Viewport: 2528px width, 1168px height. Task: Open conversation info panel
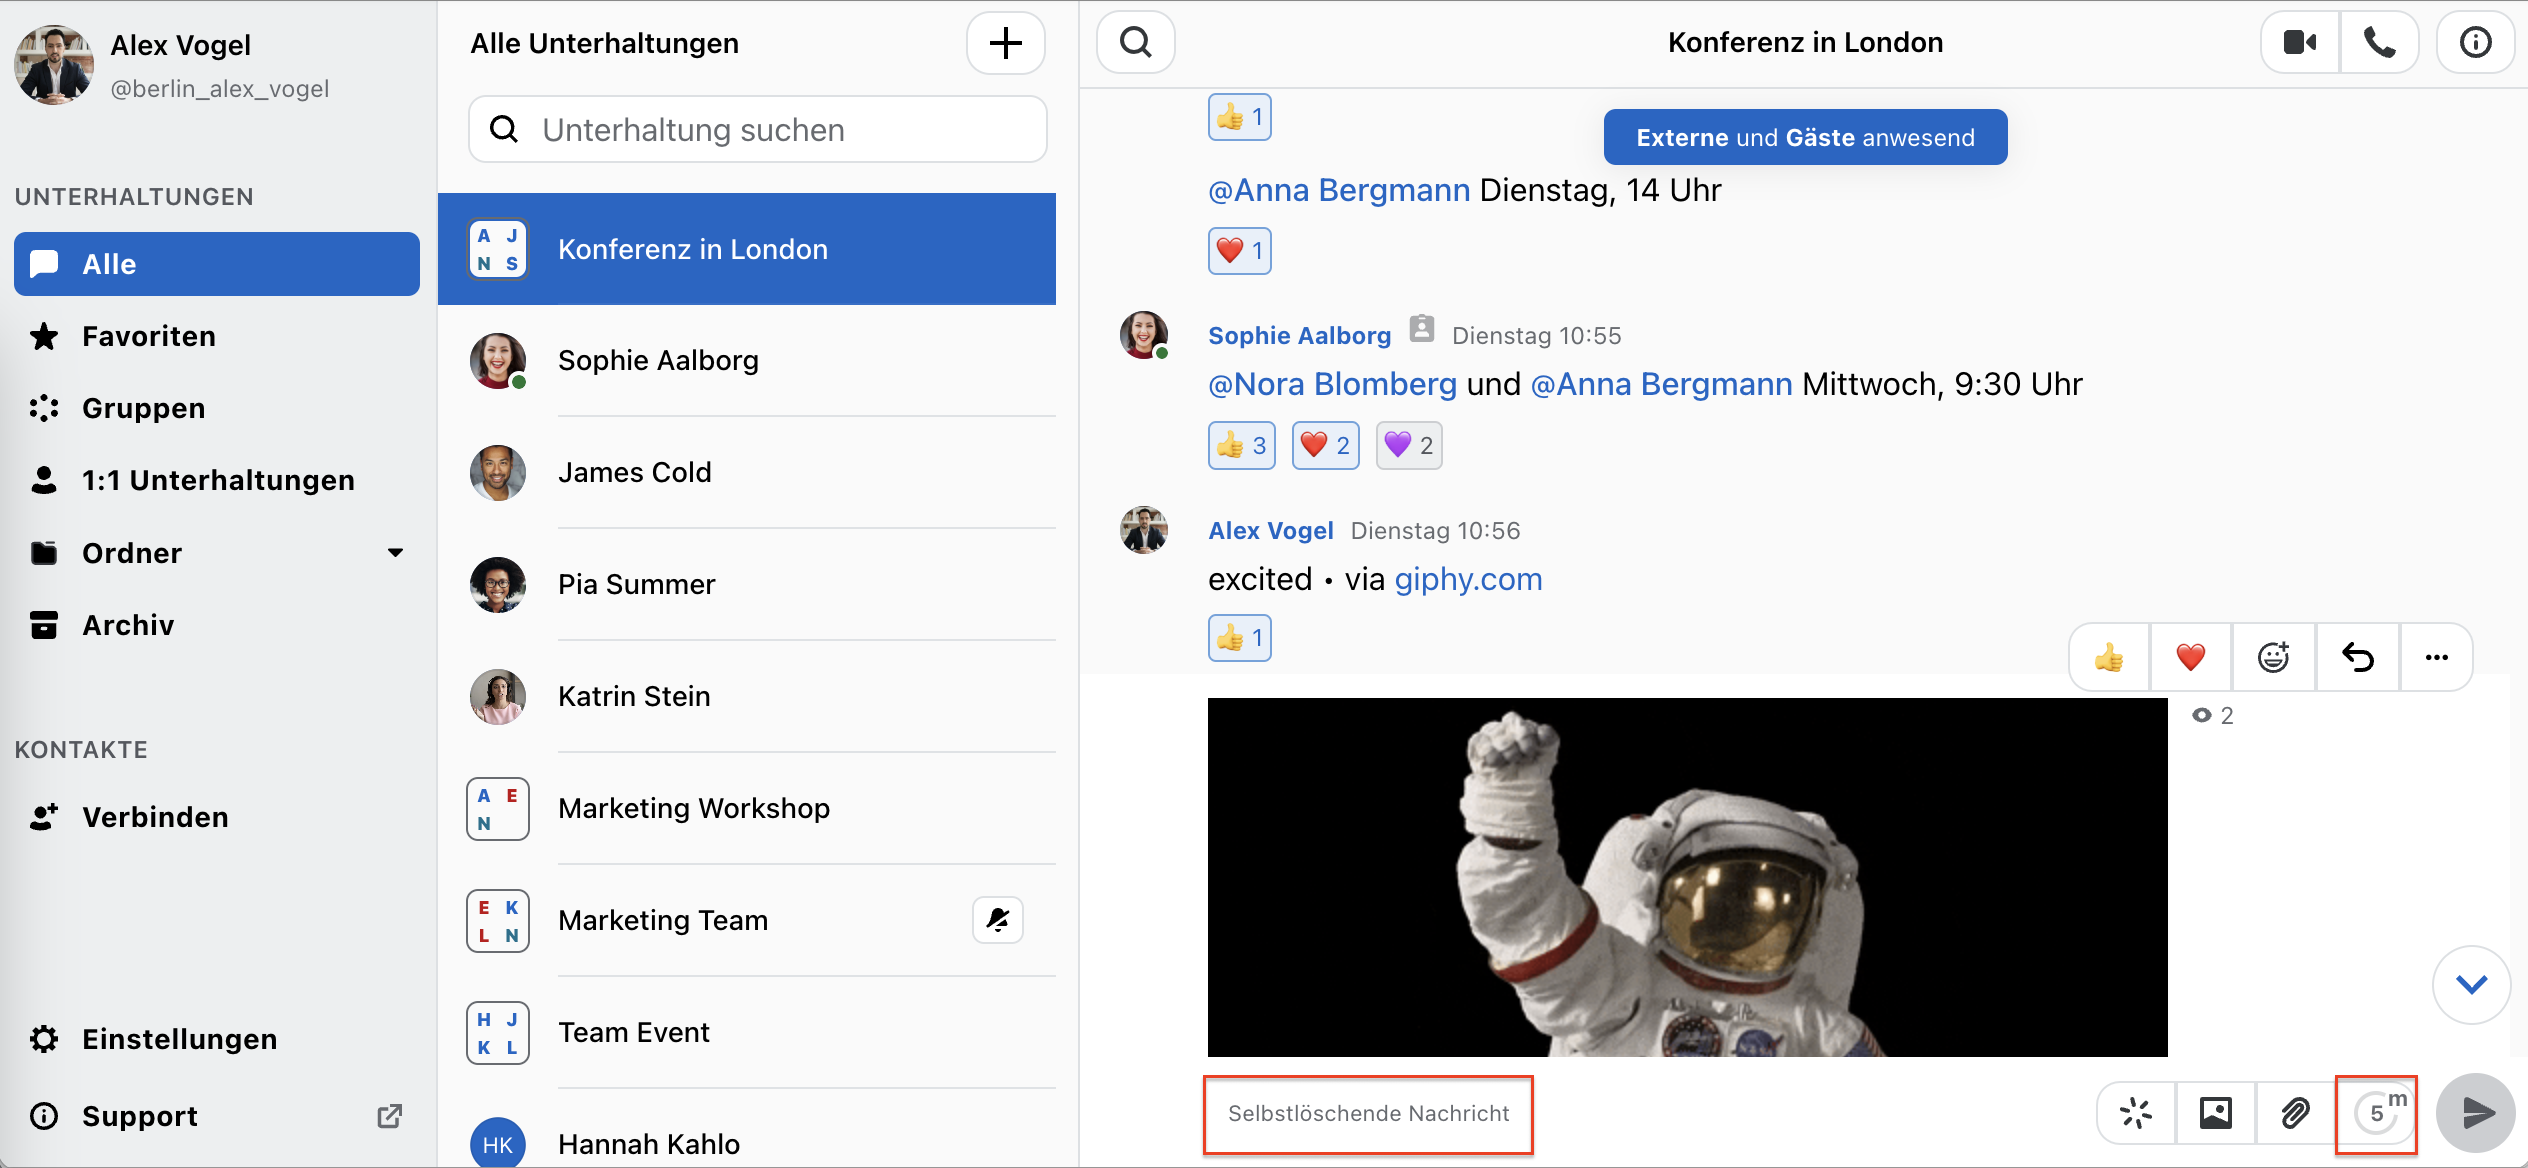point(2475,43)
